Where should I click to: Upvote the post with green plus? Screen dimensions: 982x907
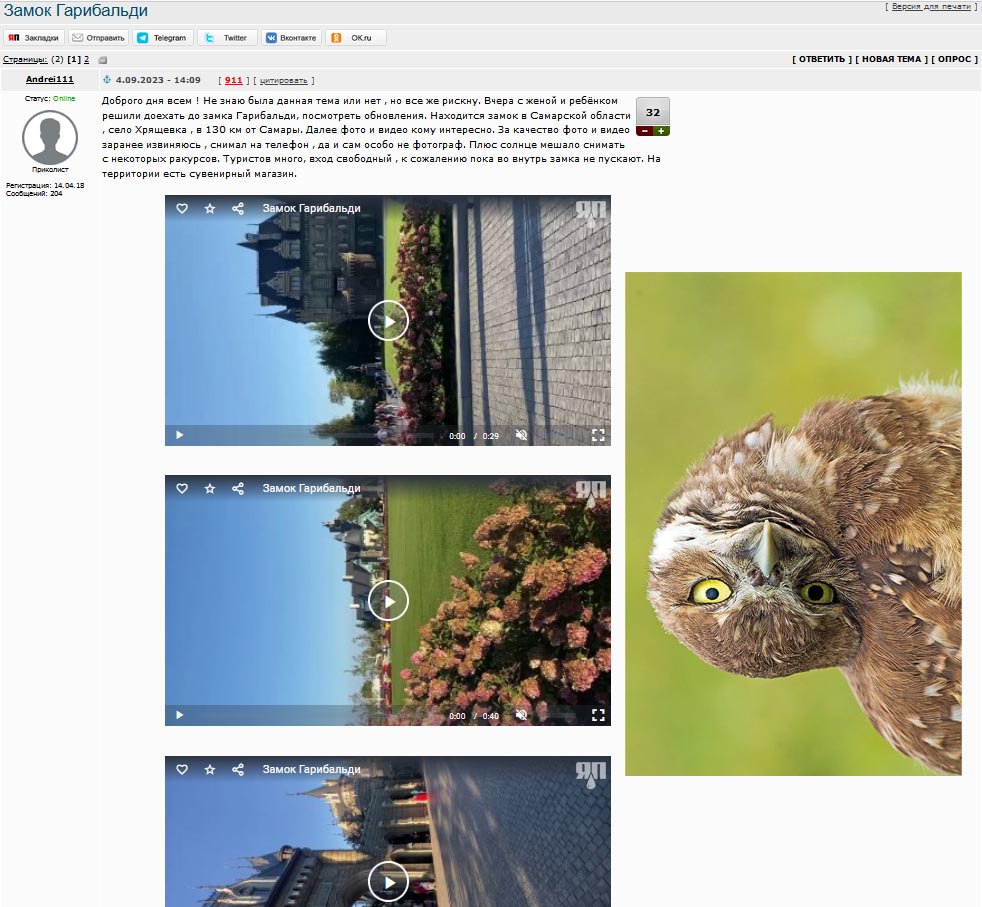tap(661, 131)
